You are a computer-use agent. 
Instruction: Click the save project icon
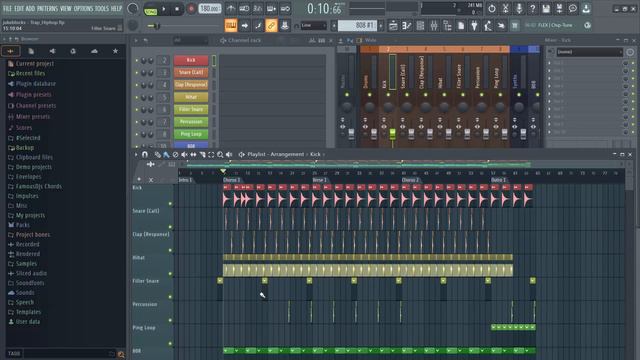[x=546, y=9]
